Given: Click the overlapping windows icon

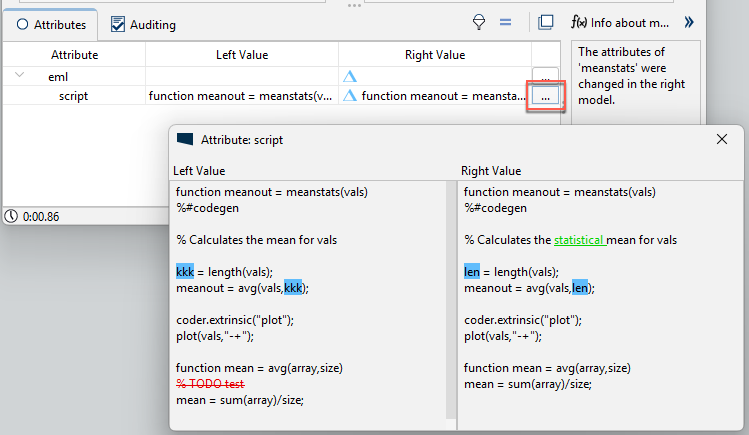Looking at the screenshot, I should pyautogui.click(x=546, y=22).
